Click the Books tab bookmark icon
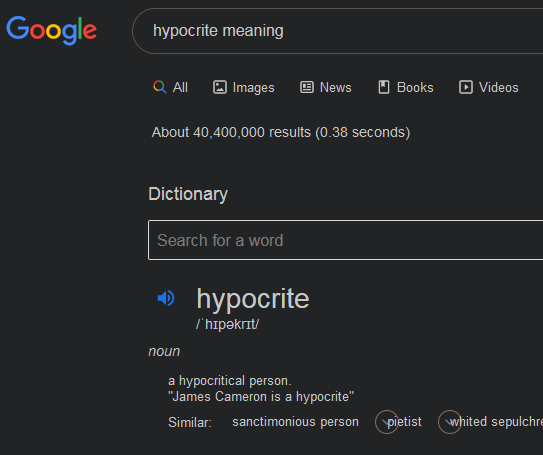This screenshot has height=455, width=543. [384, 87]
